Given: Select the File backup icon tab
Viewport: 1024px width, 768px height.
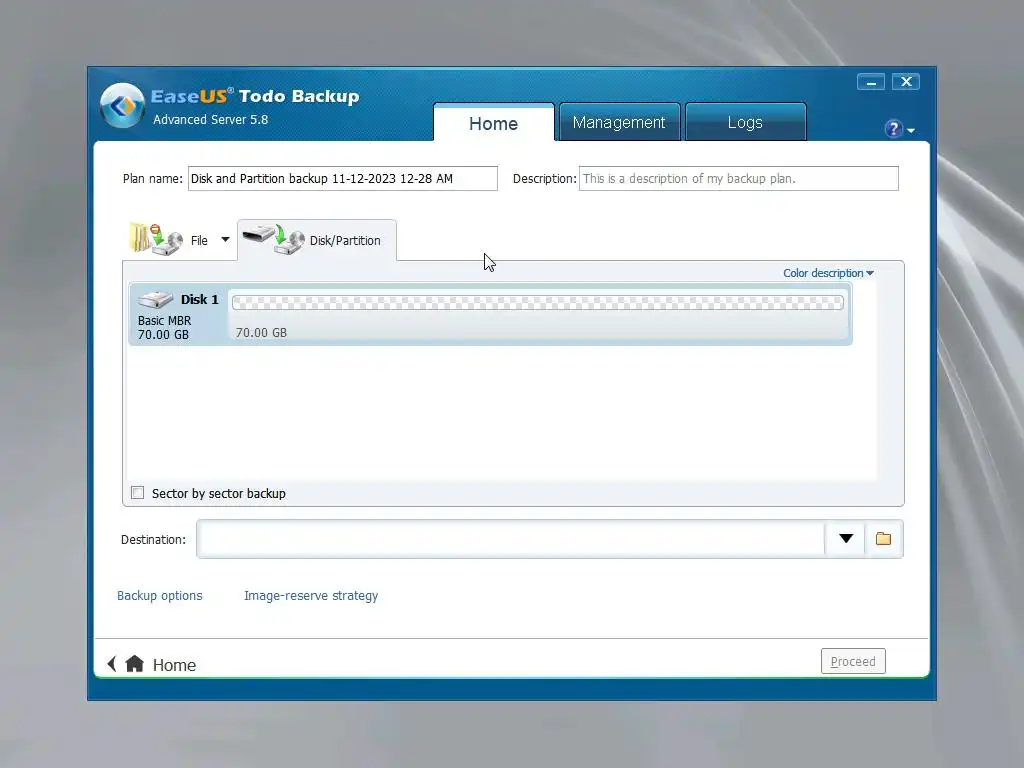Looking at the screenshot, I should click(156, 240).
